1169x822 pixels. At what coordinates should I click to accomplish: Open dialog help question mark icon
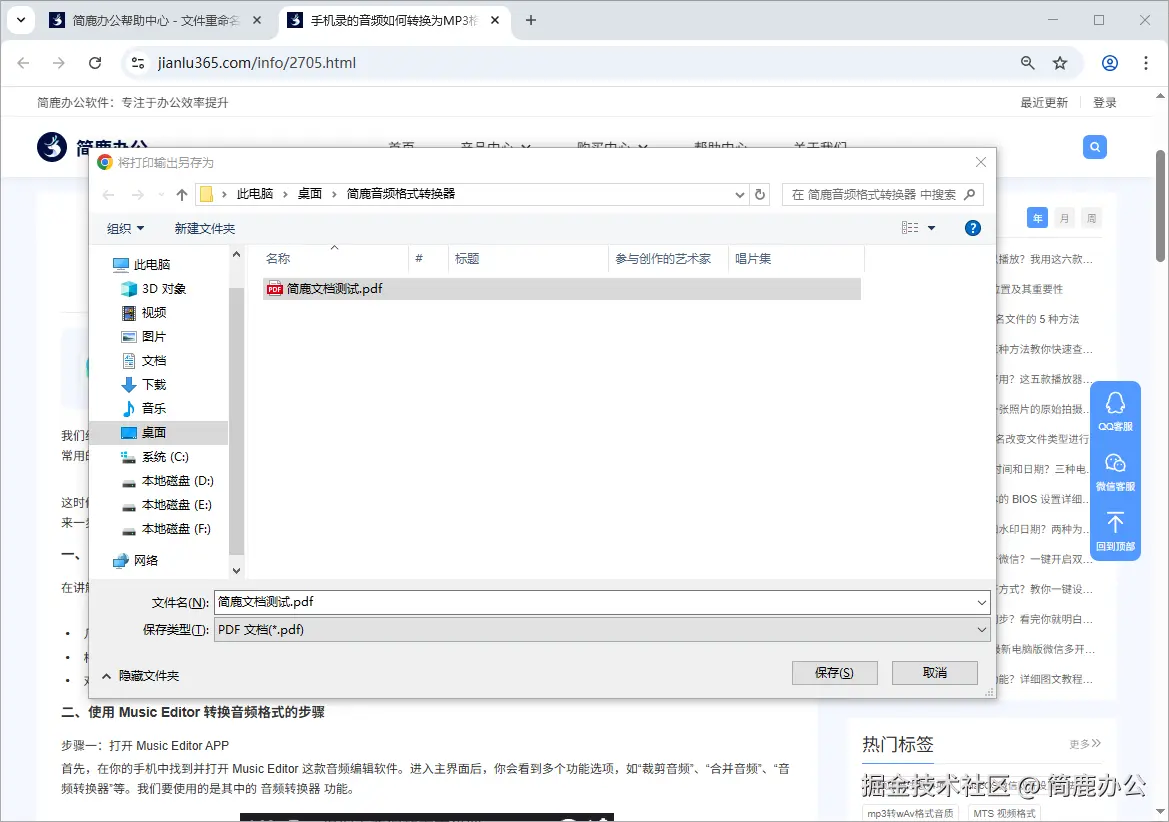click(x=972, y=228)
